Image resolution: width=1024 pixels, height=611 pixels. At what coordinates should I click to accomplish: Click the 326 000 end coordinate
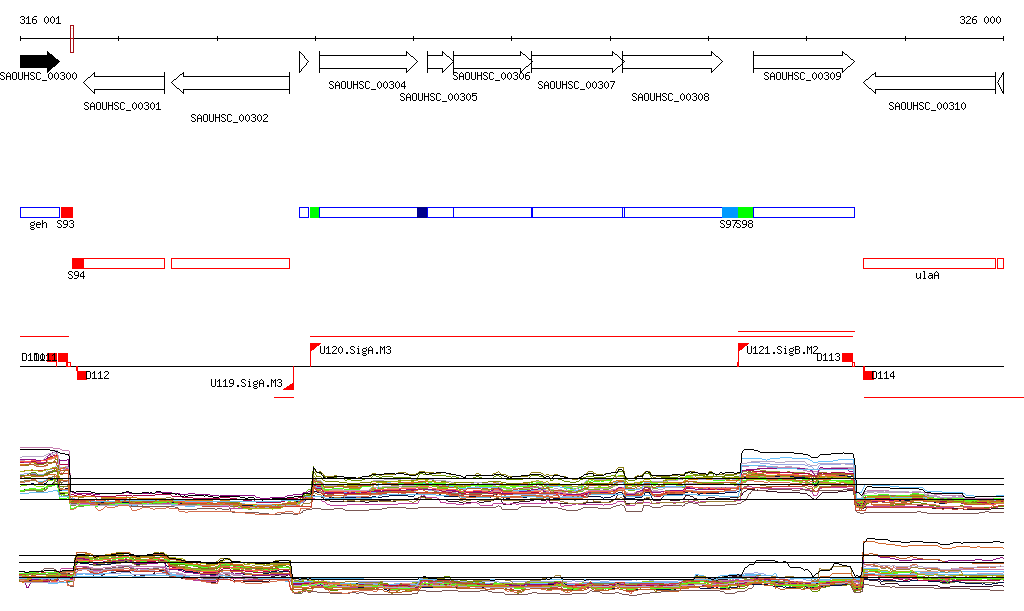tap(980, 20)
